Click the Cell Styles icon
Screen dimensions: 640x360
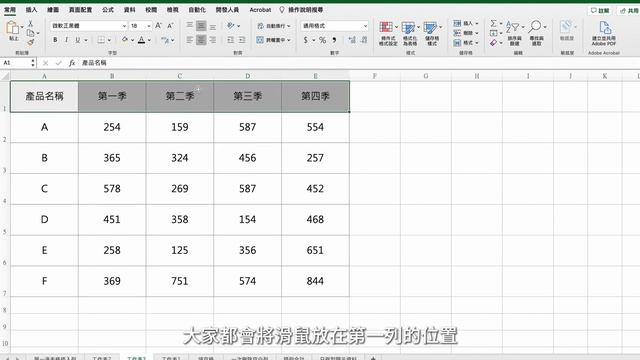click(430, 27)
